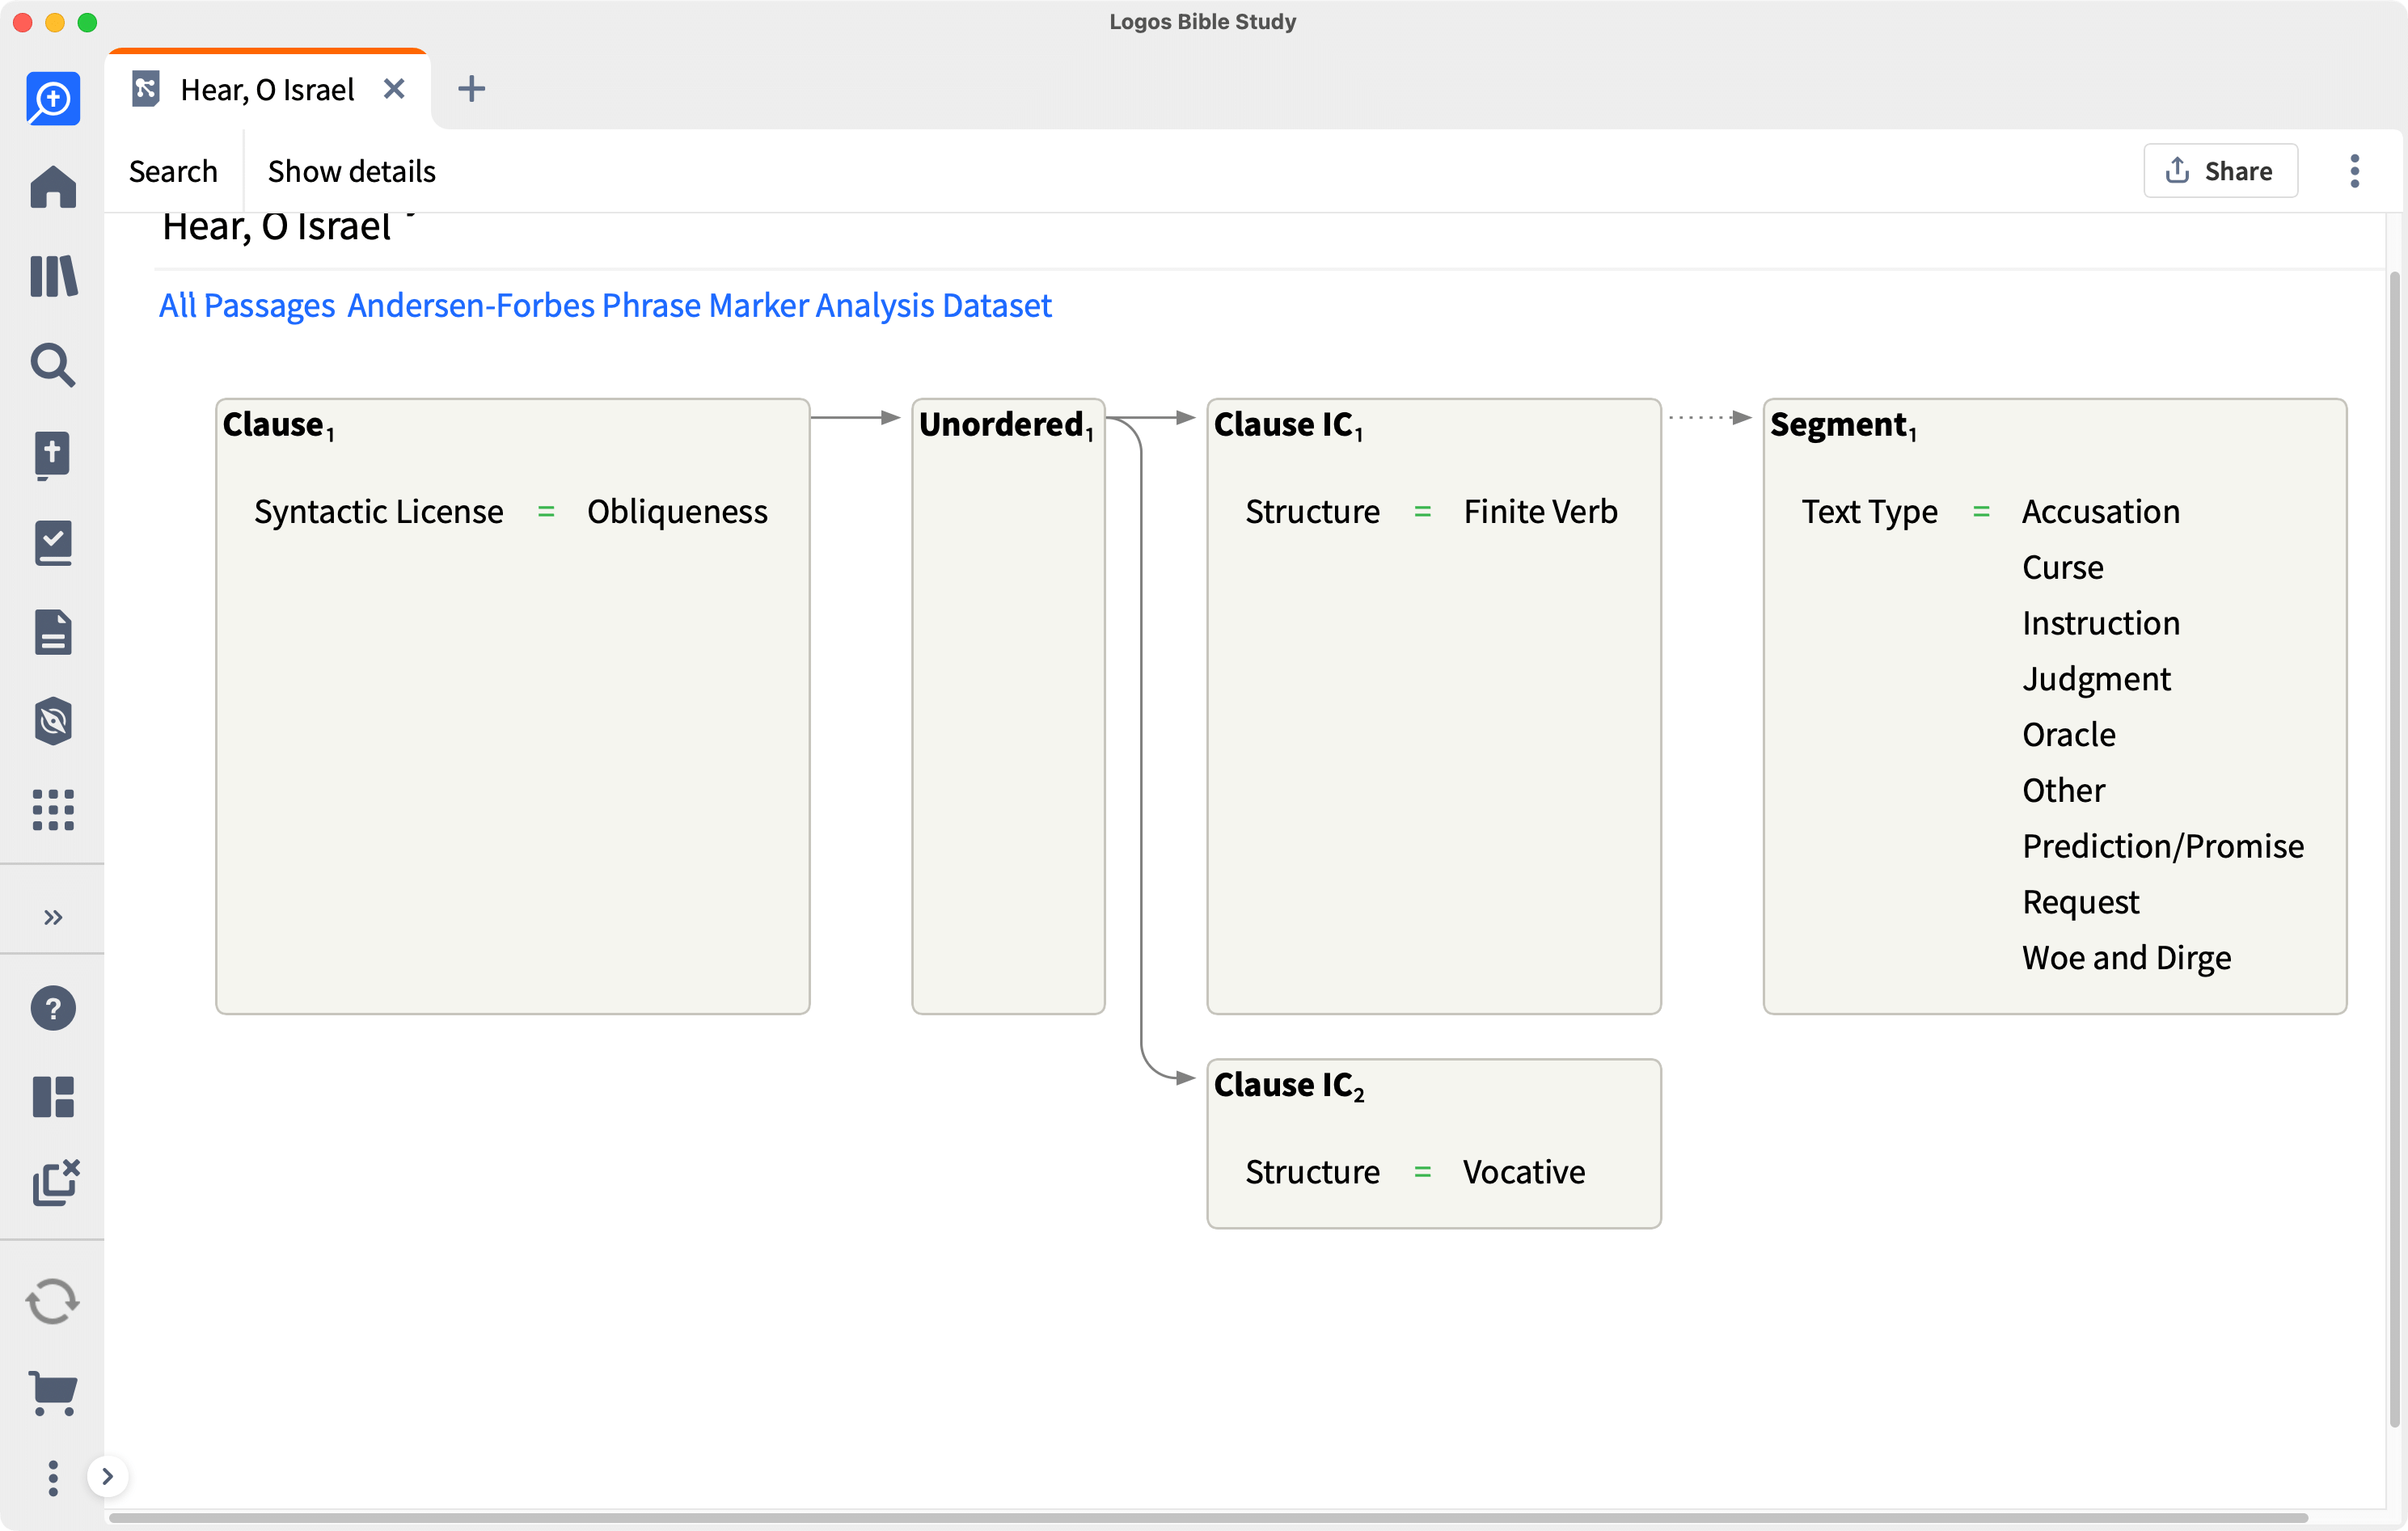This screenshot has width=2408, height=1531.
Task: Click the Prediction/Promise text type value
Action: [x=2163, y=846]
